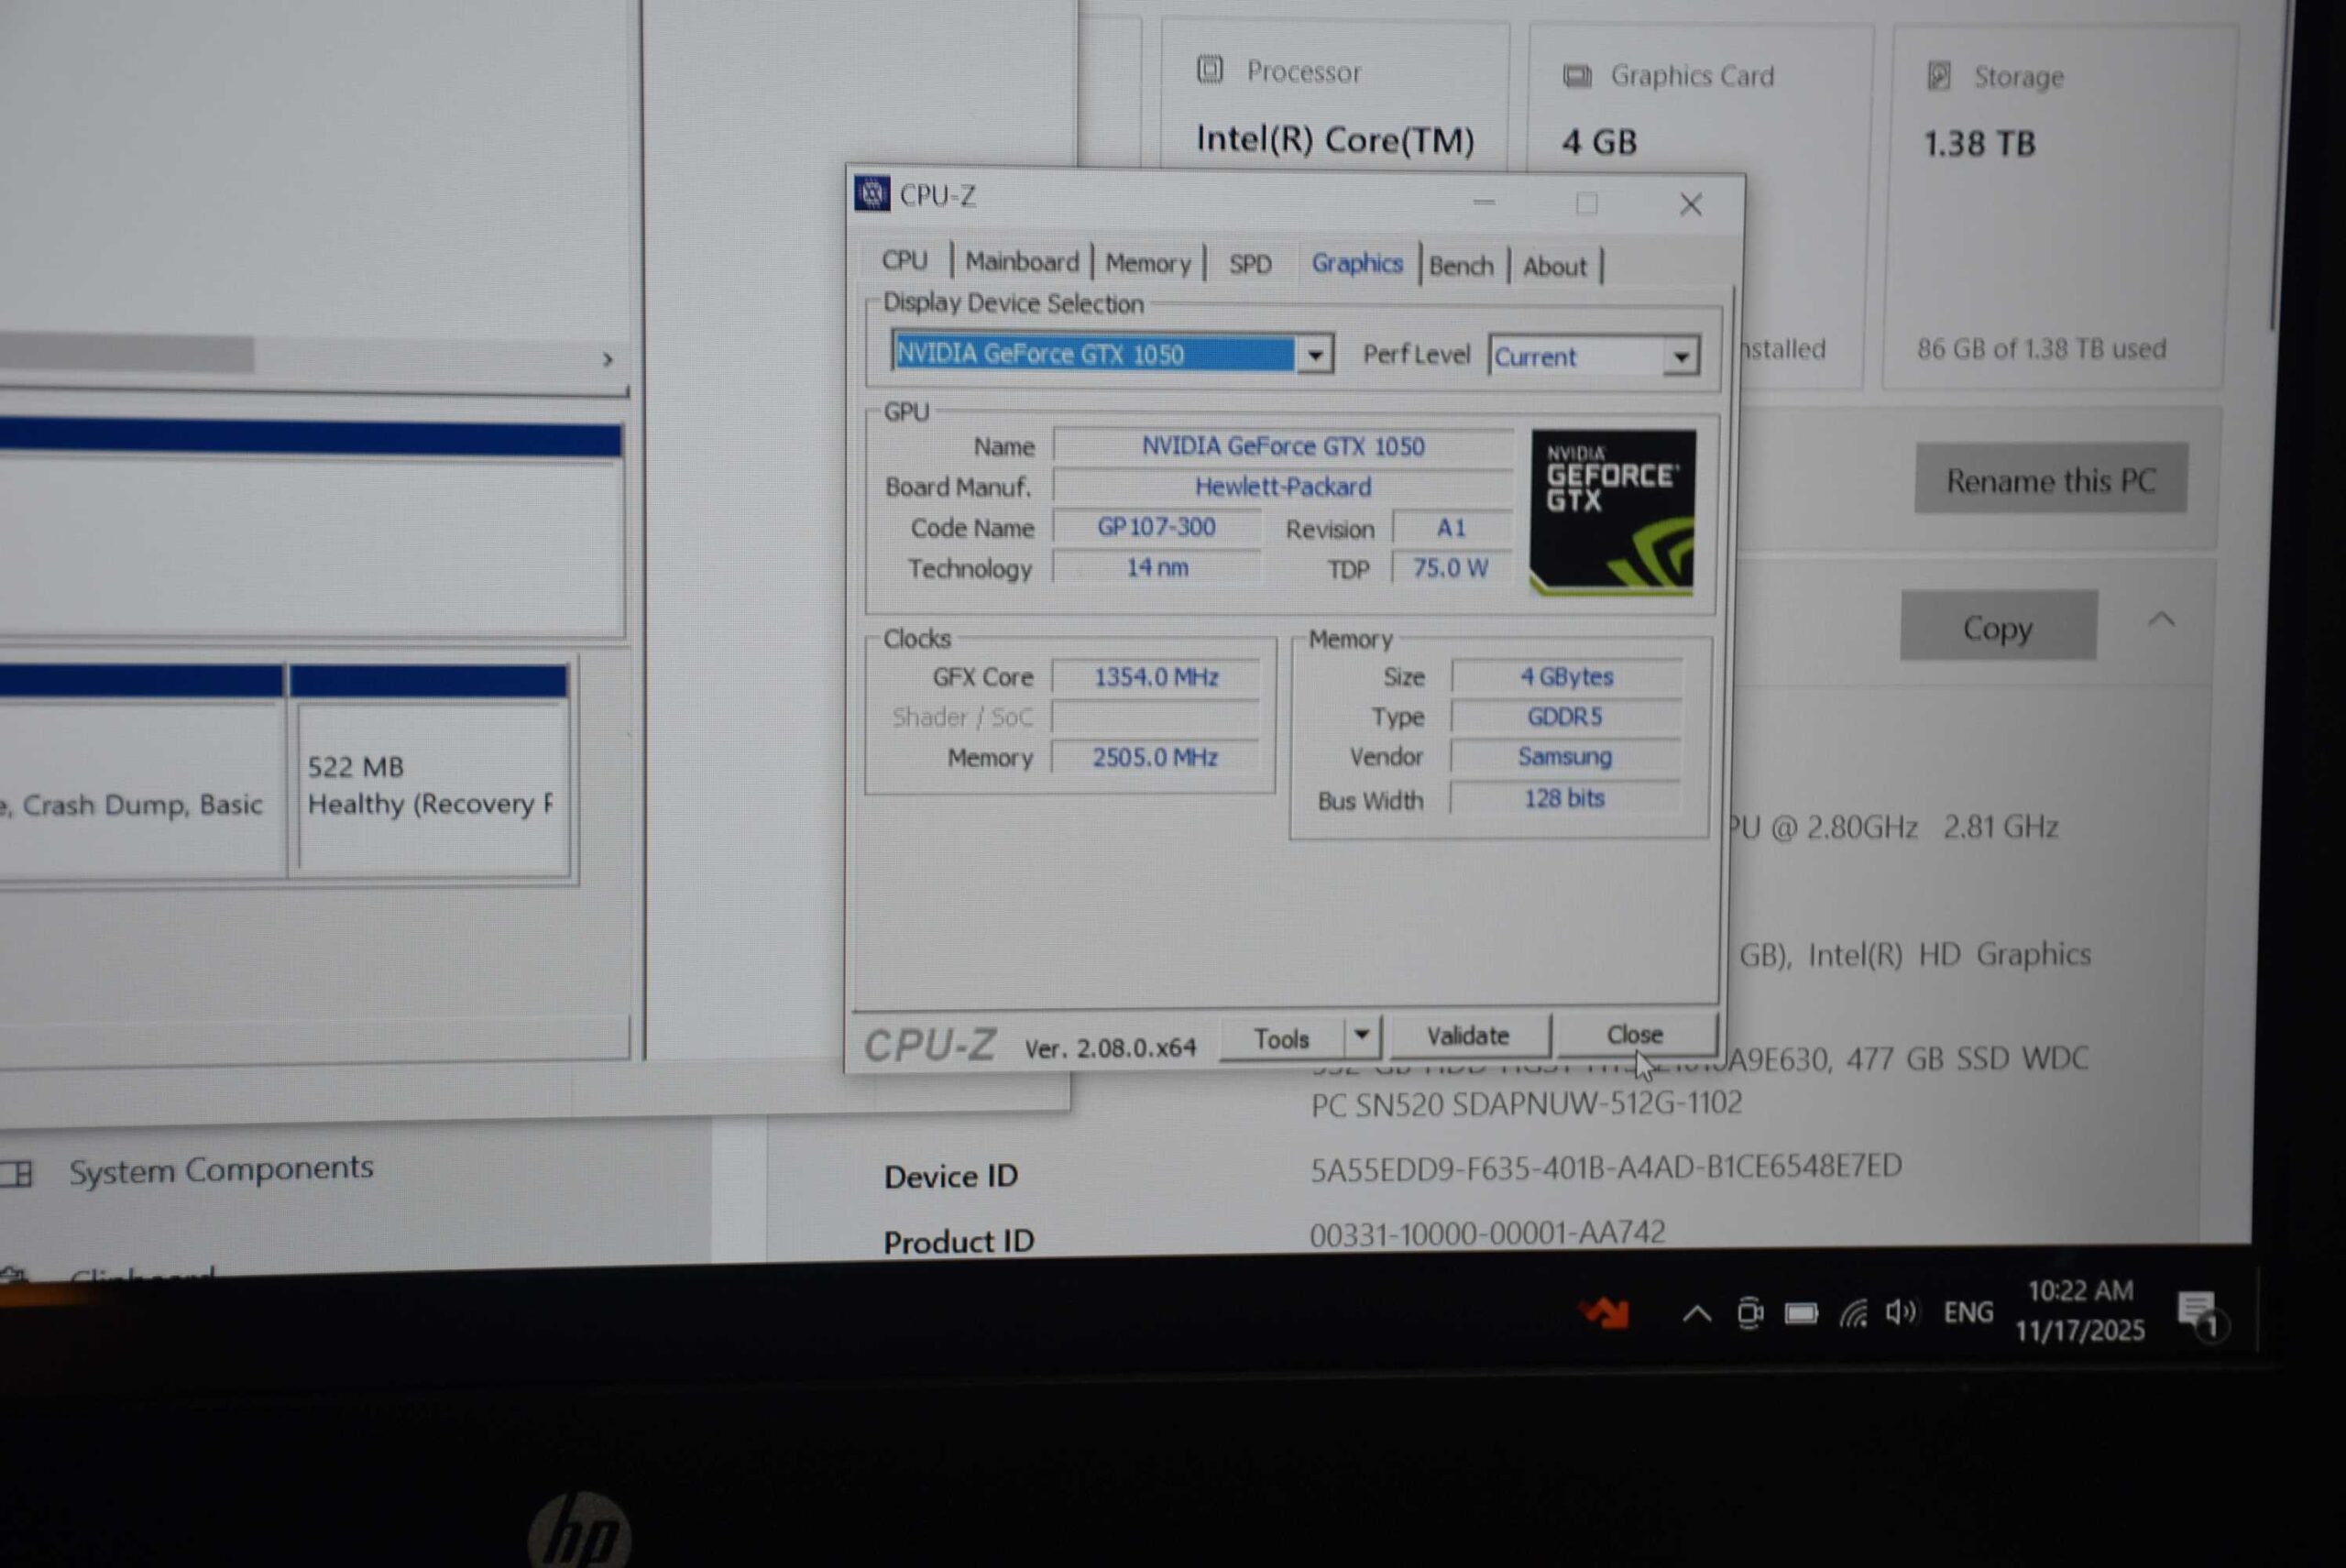This screenshot has width=2346, height=1568.
Task: Open the Perf Level dropdown
Action: tap(1680, 357)
